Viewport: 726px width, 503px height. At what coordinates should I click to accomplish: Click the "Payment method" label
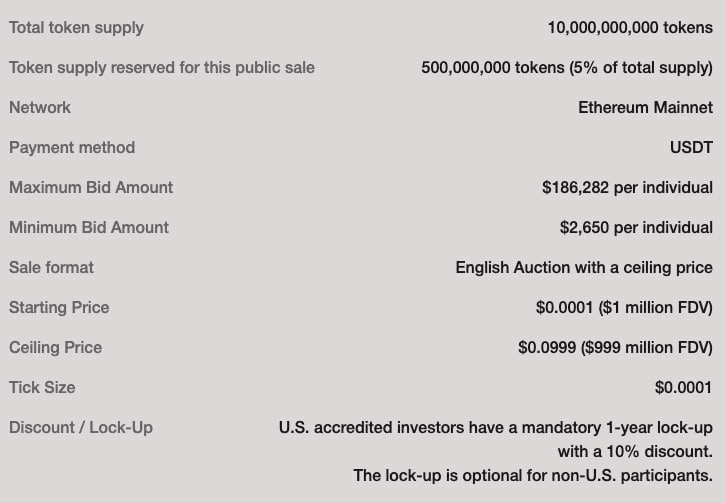(72, 147)
